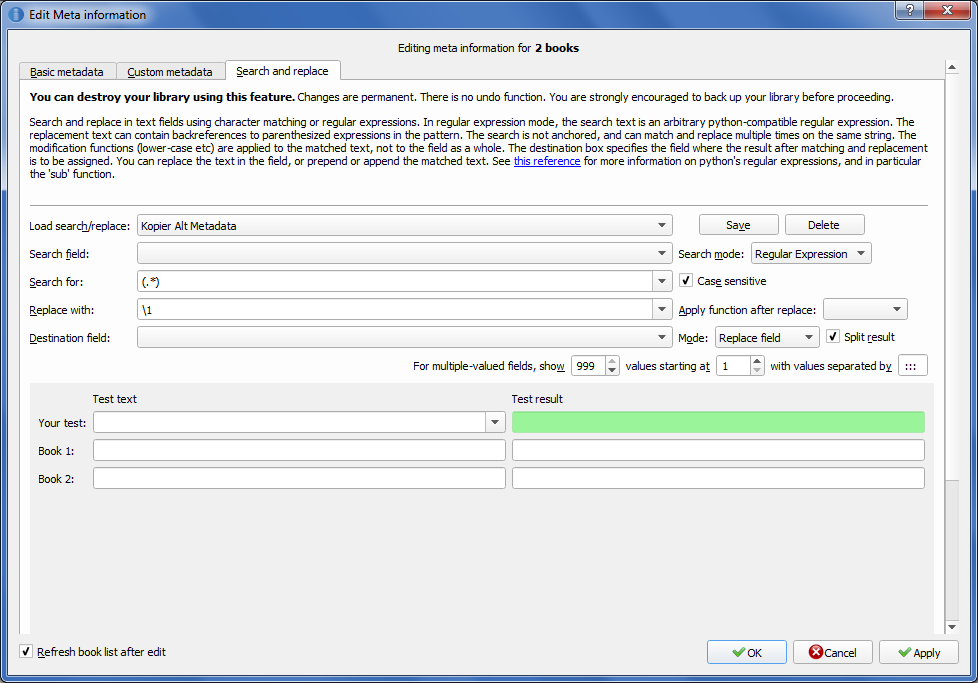
Task: Open the Apply function after replace dropdown
Action: pyautogui.click(x=865, y=309)
